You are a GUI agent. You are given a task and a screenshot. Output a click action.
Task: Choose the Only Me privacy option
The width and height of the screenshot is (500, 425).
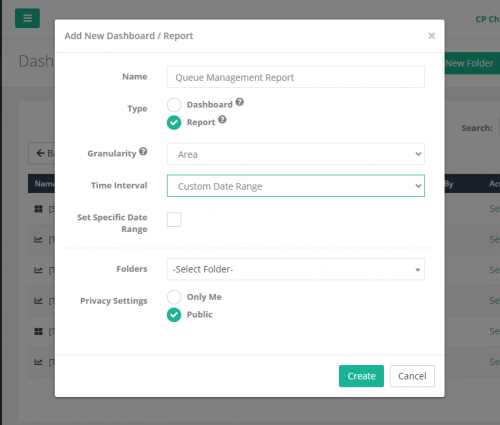pos(174,297)
